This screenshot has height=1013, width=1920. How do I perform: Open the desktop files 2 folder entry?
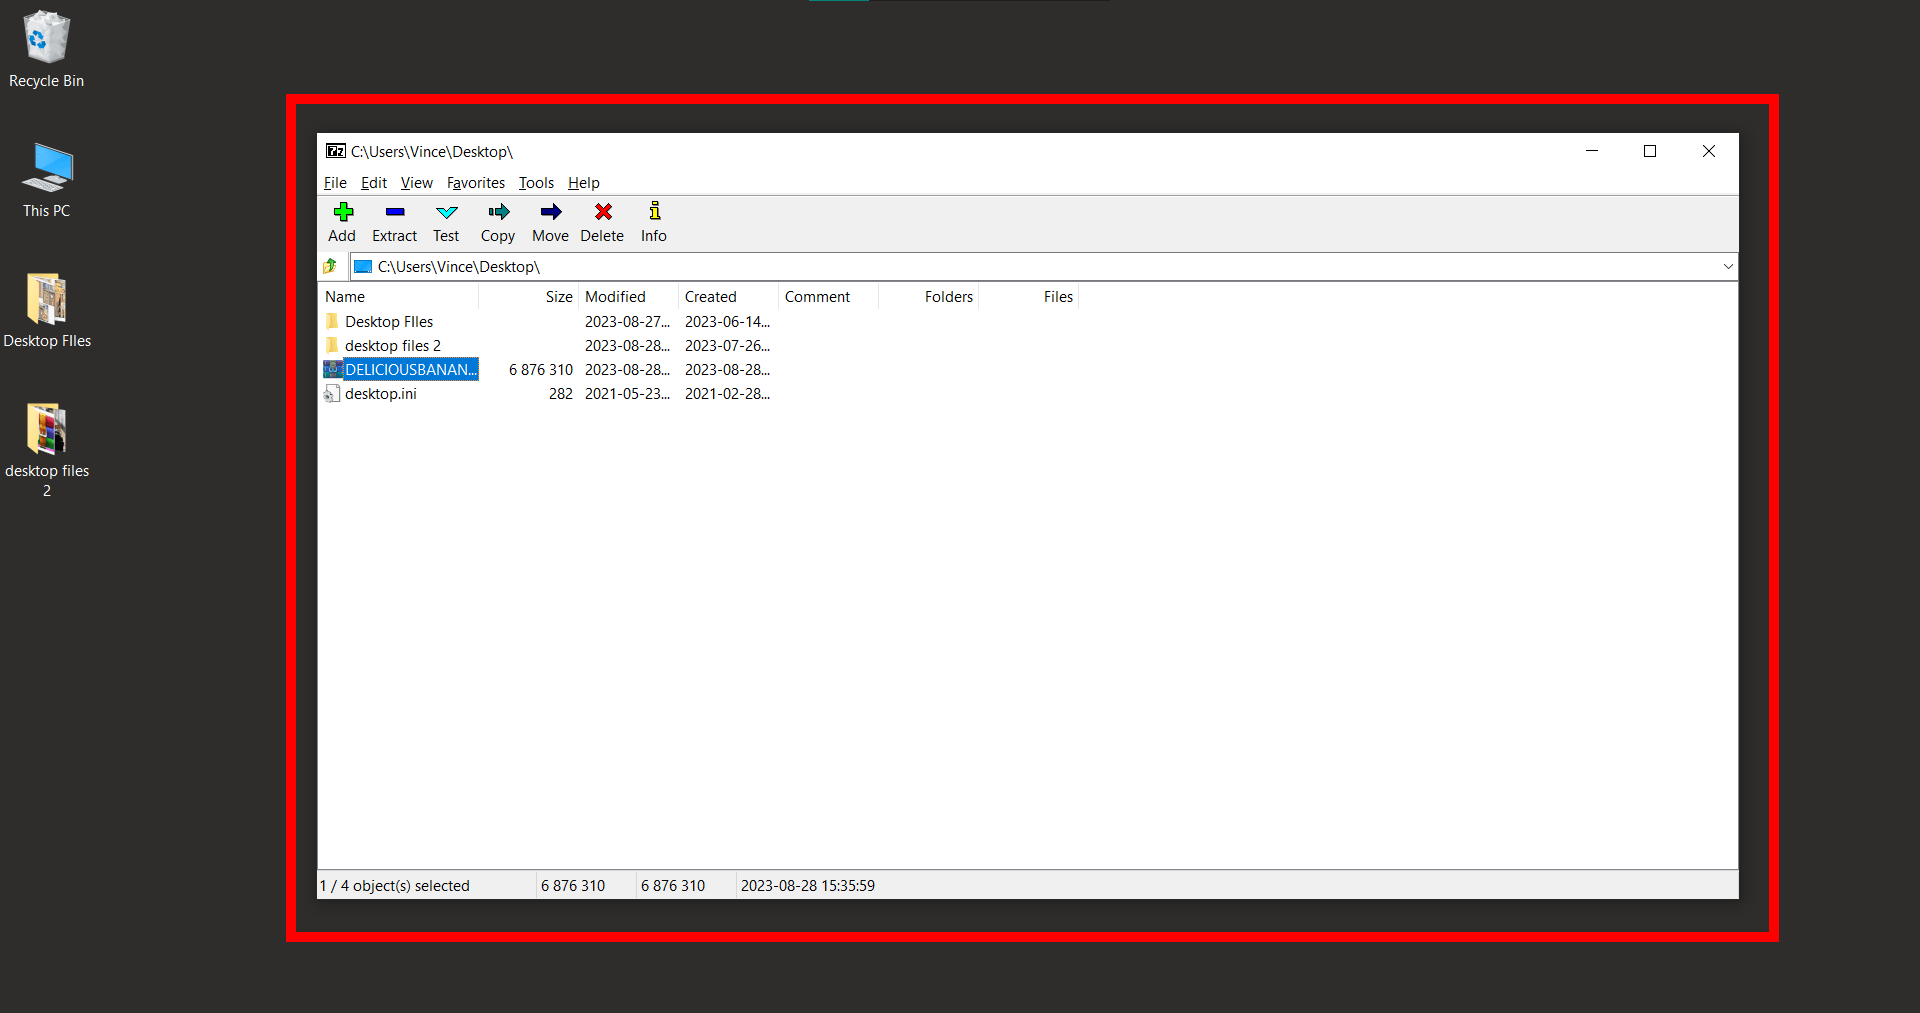(x=392, y=345)
